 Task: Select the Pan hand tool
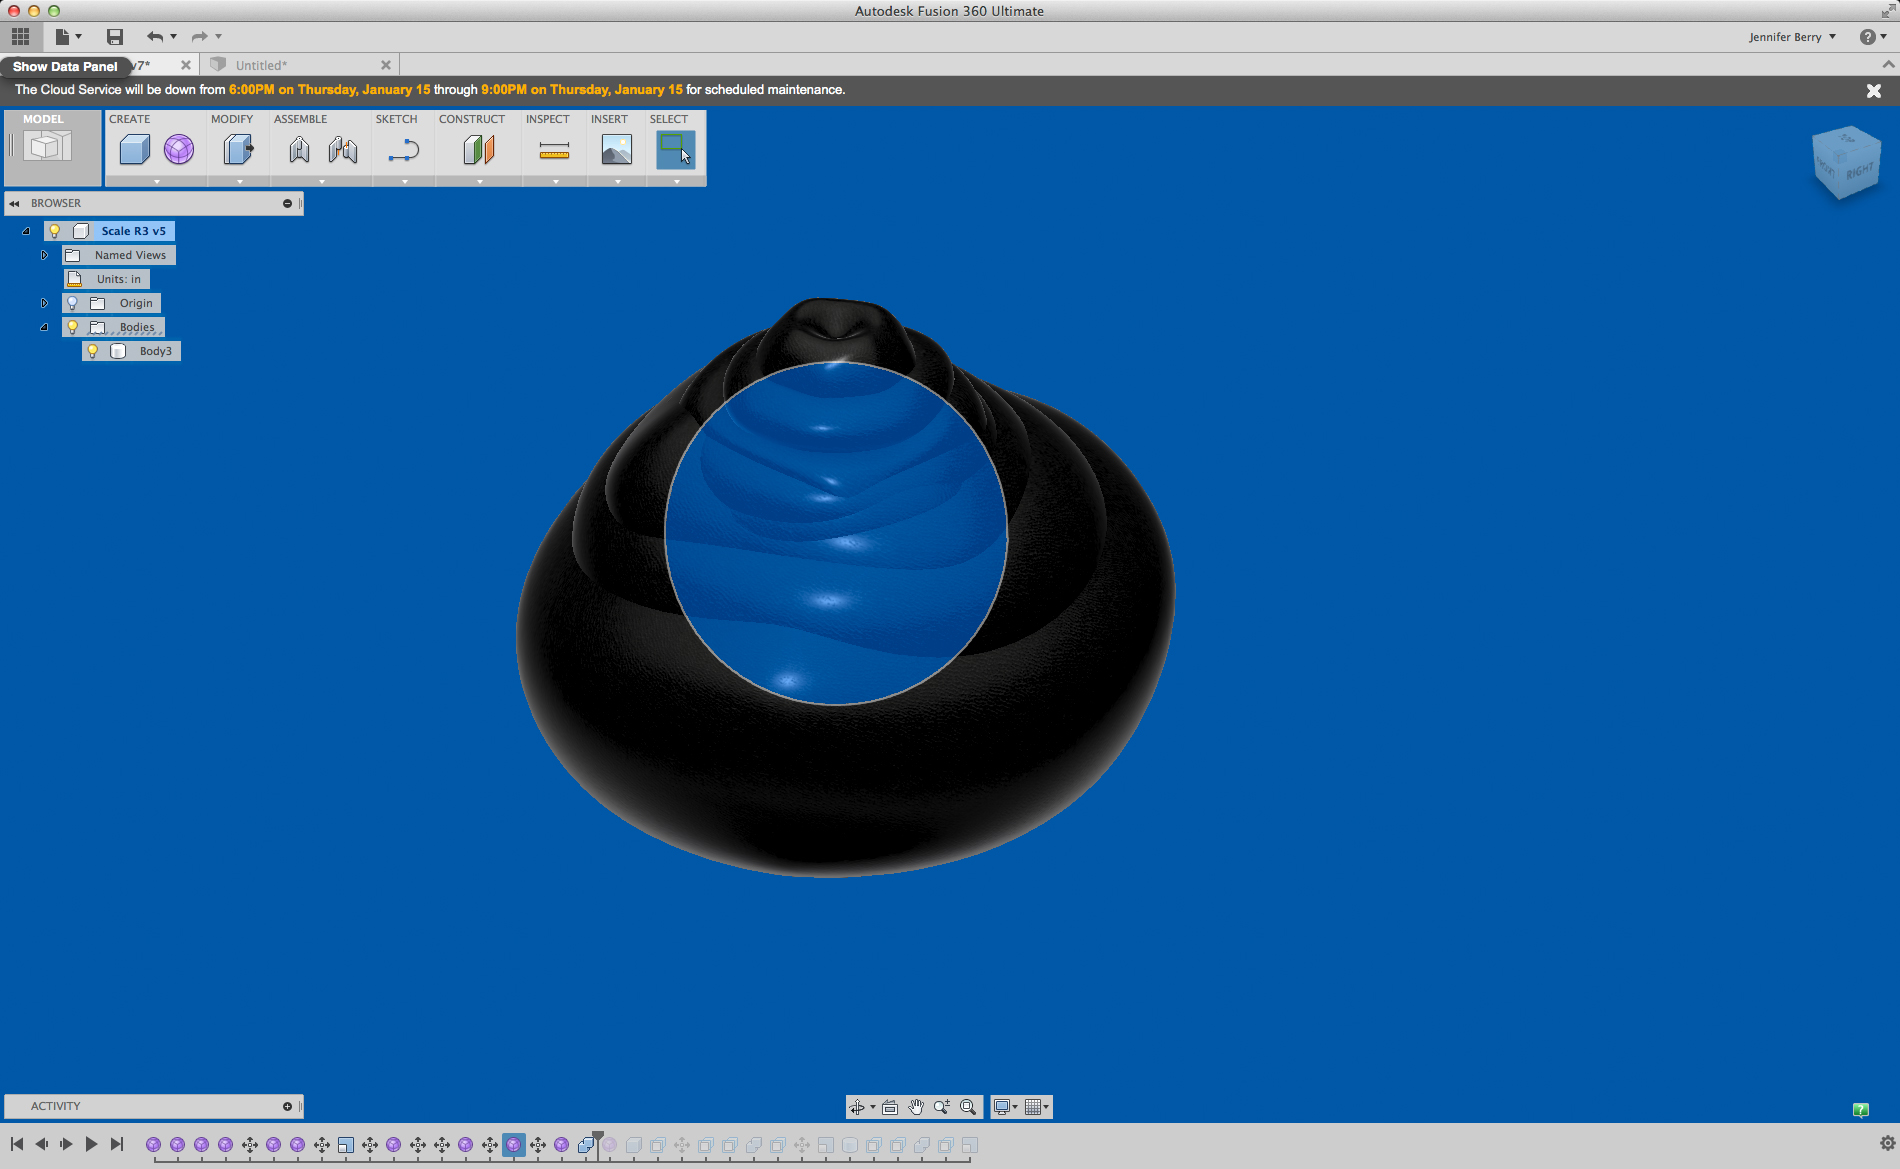(916, 1107)
